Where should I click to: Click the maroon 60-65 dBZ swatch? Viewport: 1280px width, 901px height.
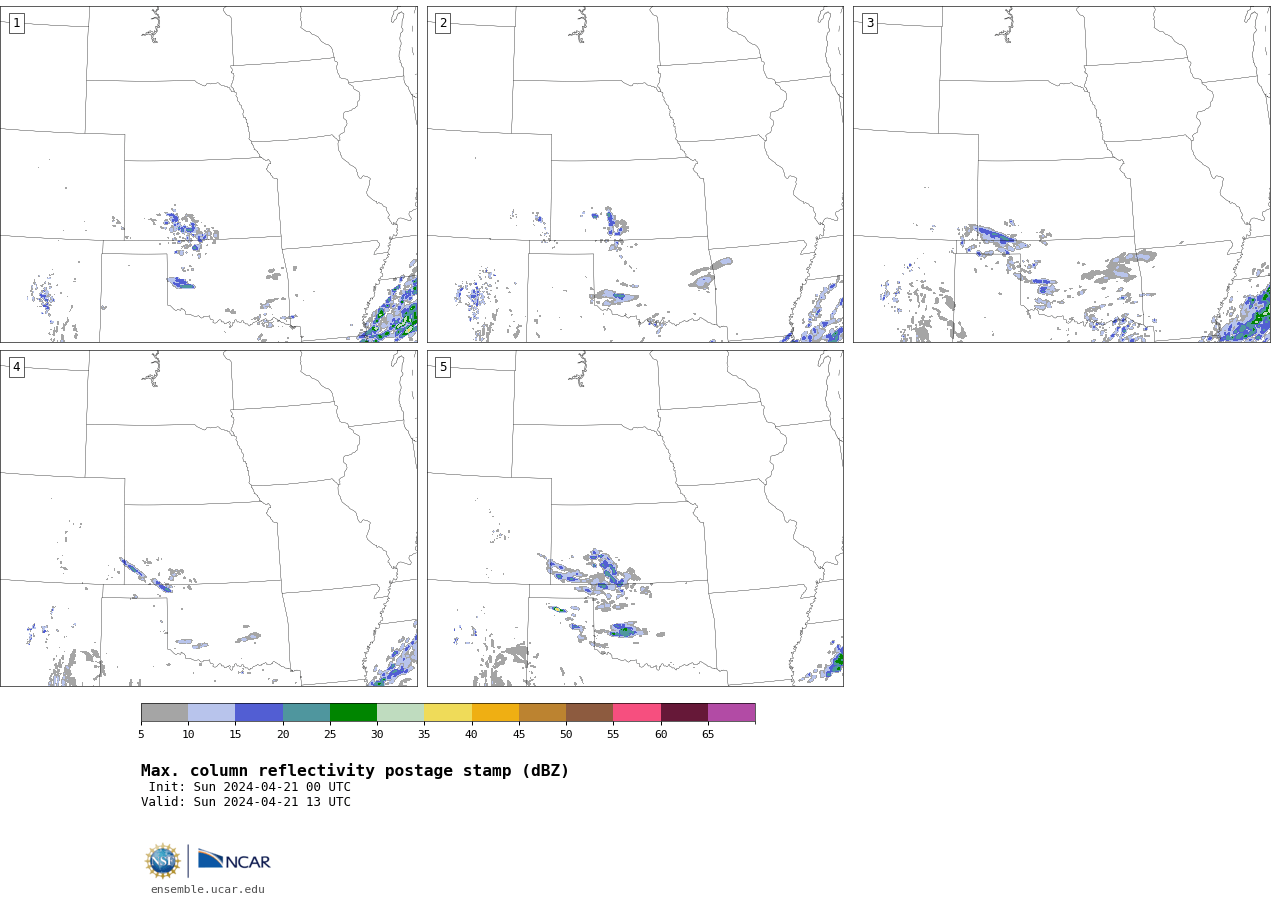point(684,712)
